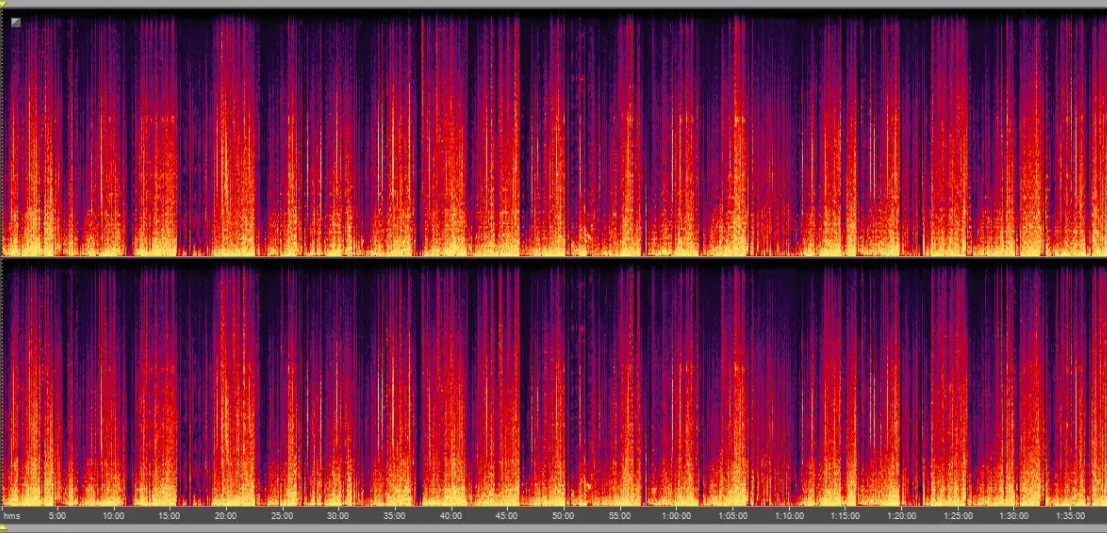Viewport: 1107px width, 533px height.
Task: Jump to 1:30:00 on the time ruler
Action: point(1014,516)
